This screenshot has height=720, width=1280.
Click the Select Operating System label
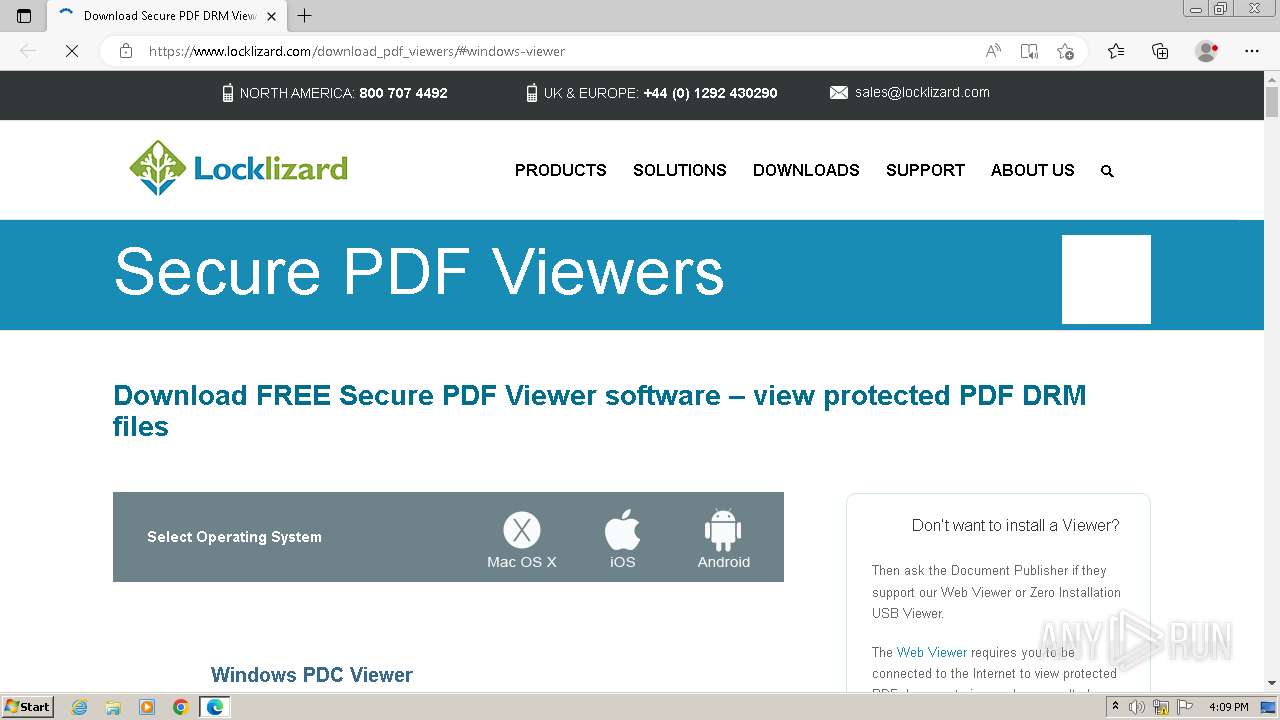click(x=234, y=537)
